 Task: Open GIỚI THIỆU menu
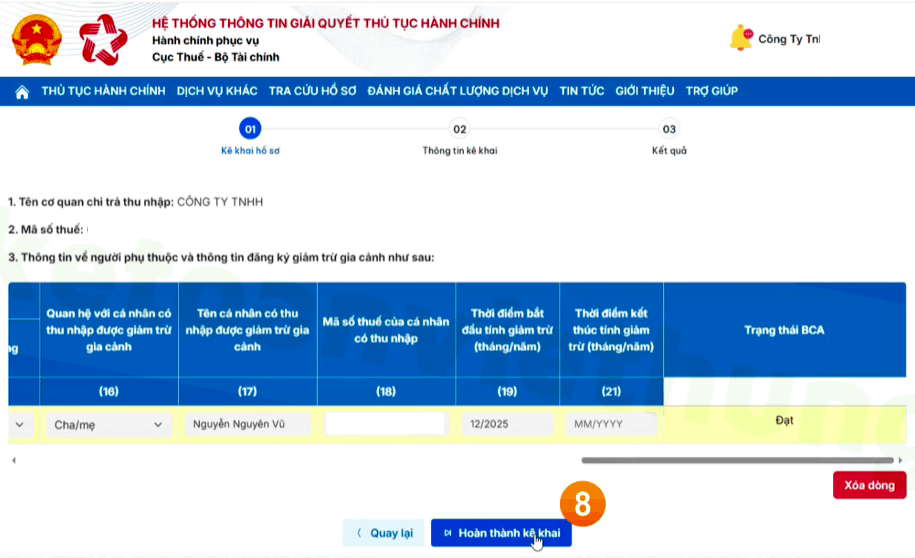coord(645,91)
